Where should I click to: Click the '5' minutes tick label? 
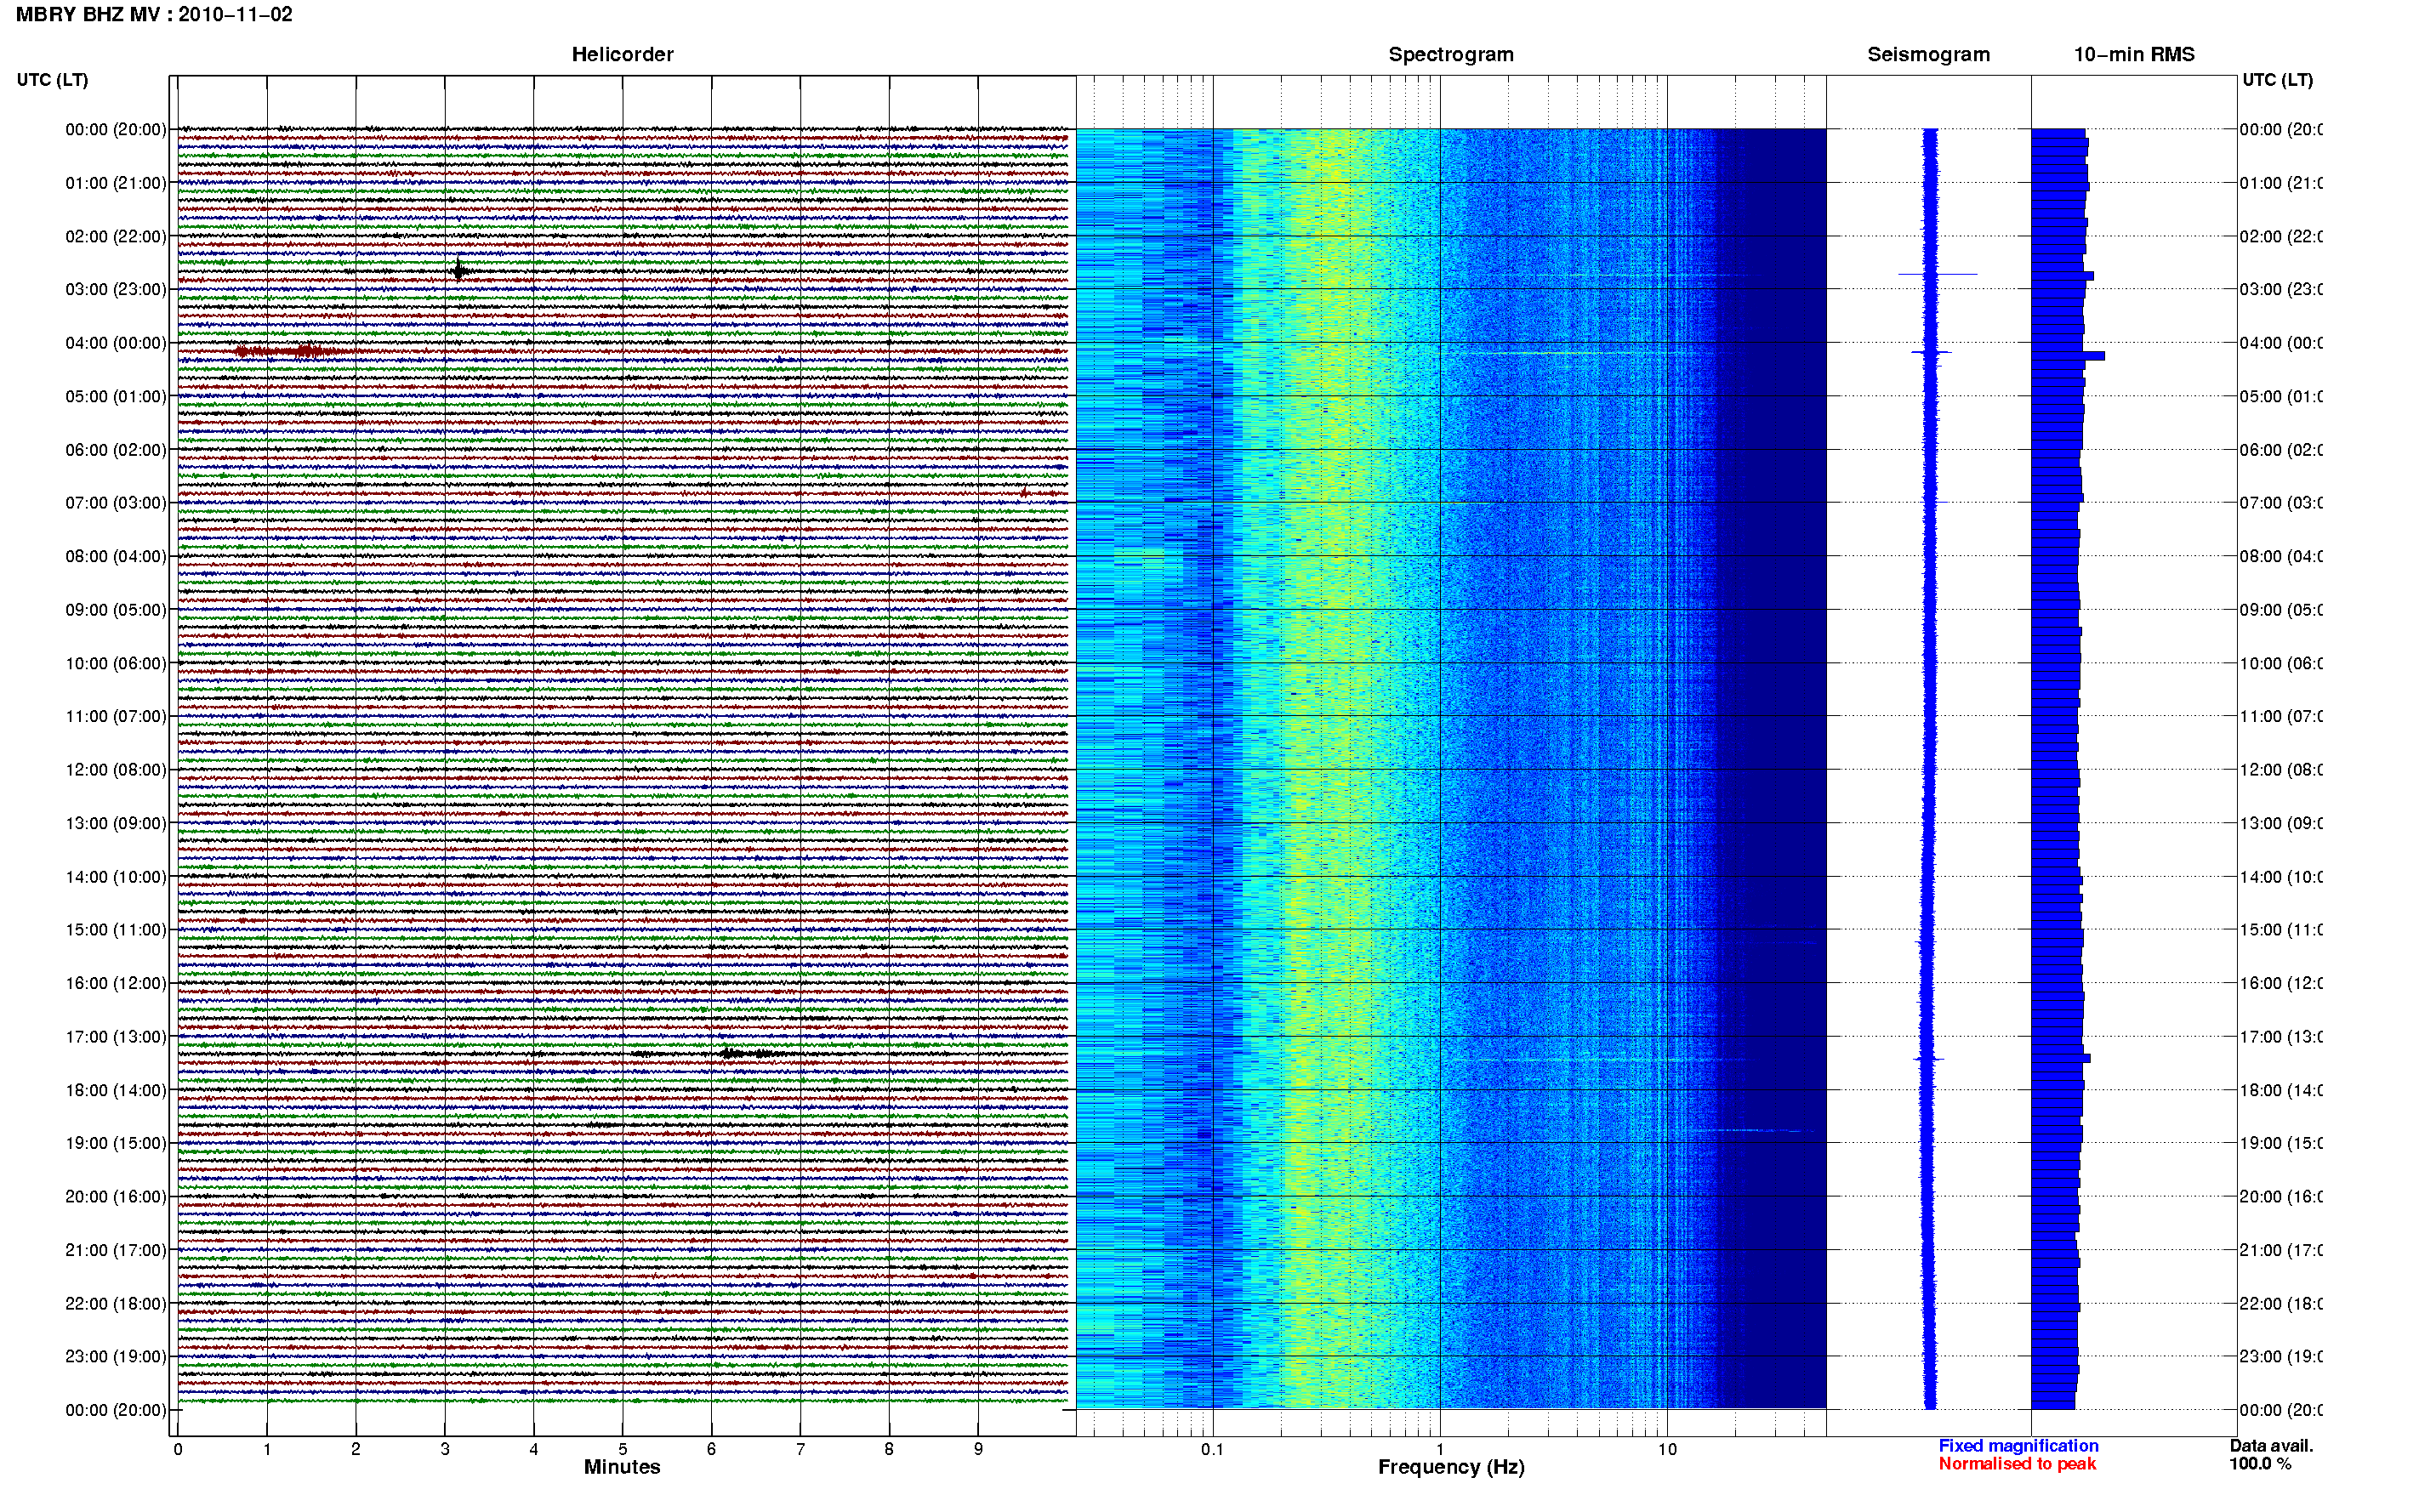622,1449
